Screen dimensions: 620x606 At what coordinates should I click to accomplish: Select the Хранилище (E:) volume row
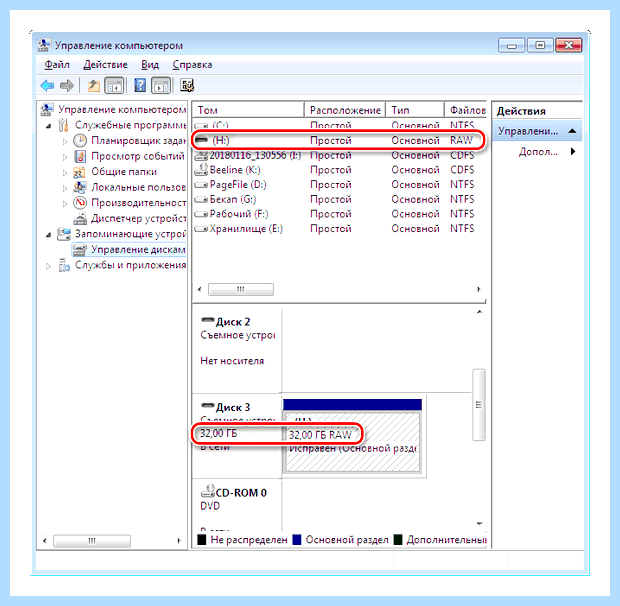pyautogui.click(x=338, y=228)
